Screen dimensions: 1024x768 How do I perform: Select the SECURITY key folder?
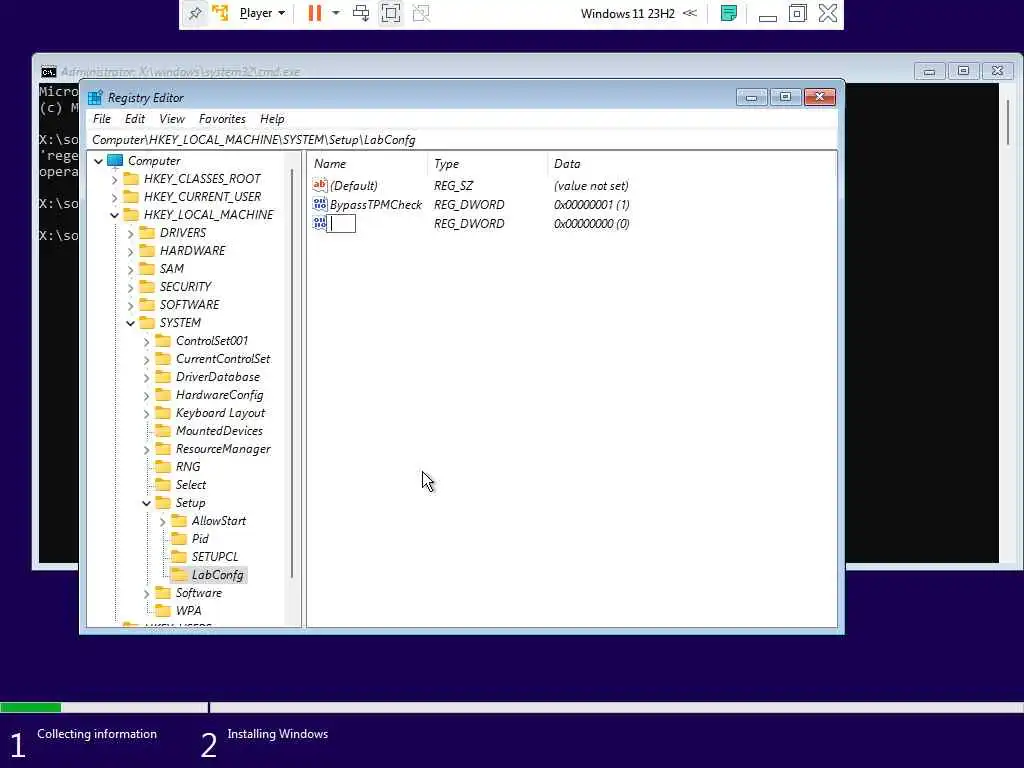tap(185, 287)
